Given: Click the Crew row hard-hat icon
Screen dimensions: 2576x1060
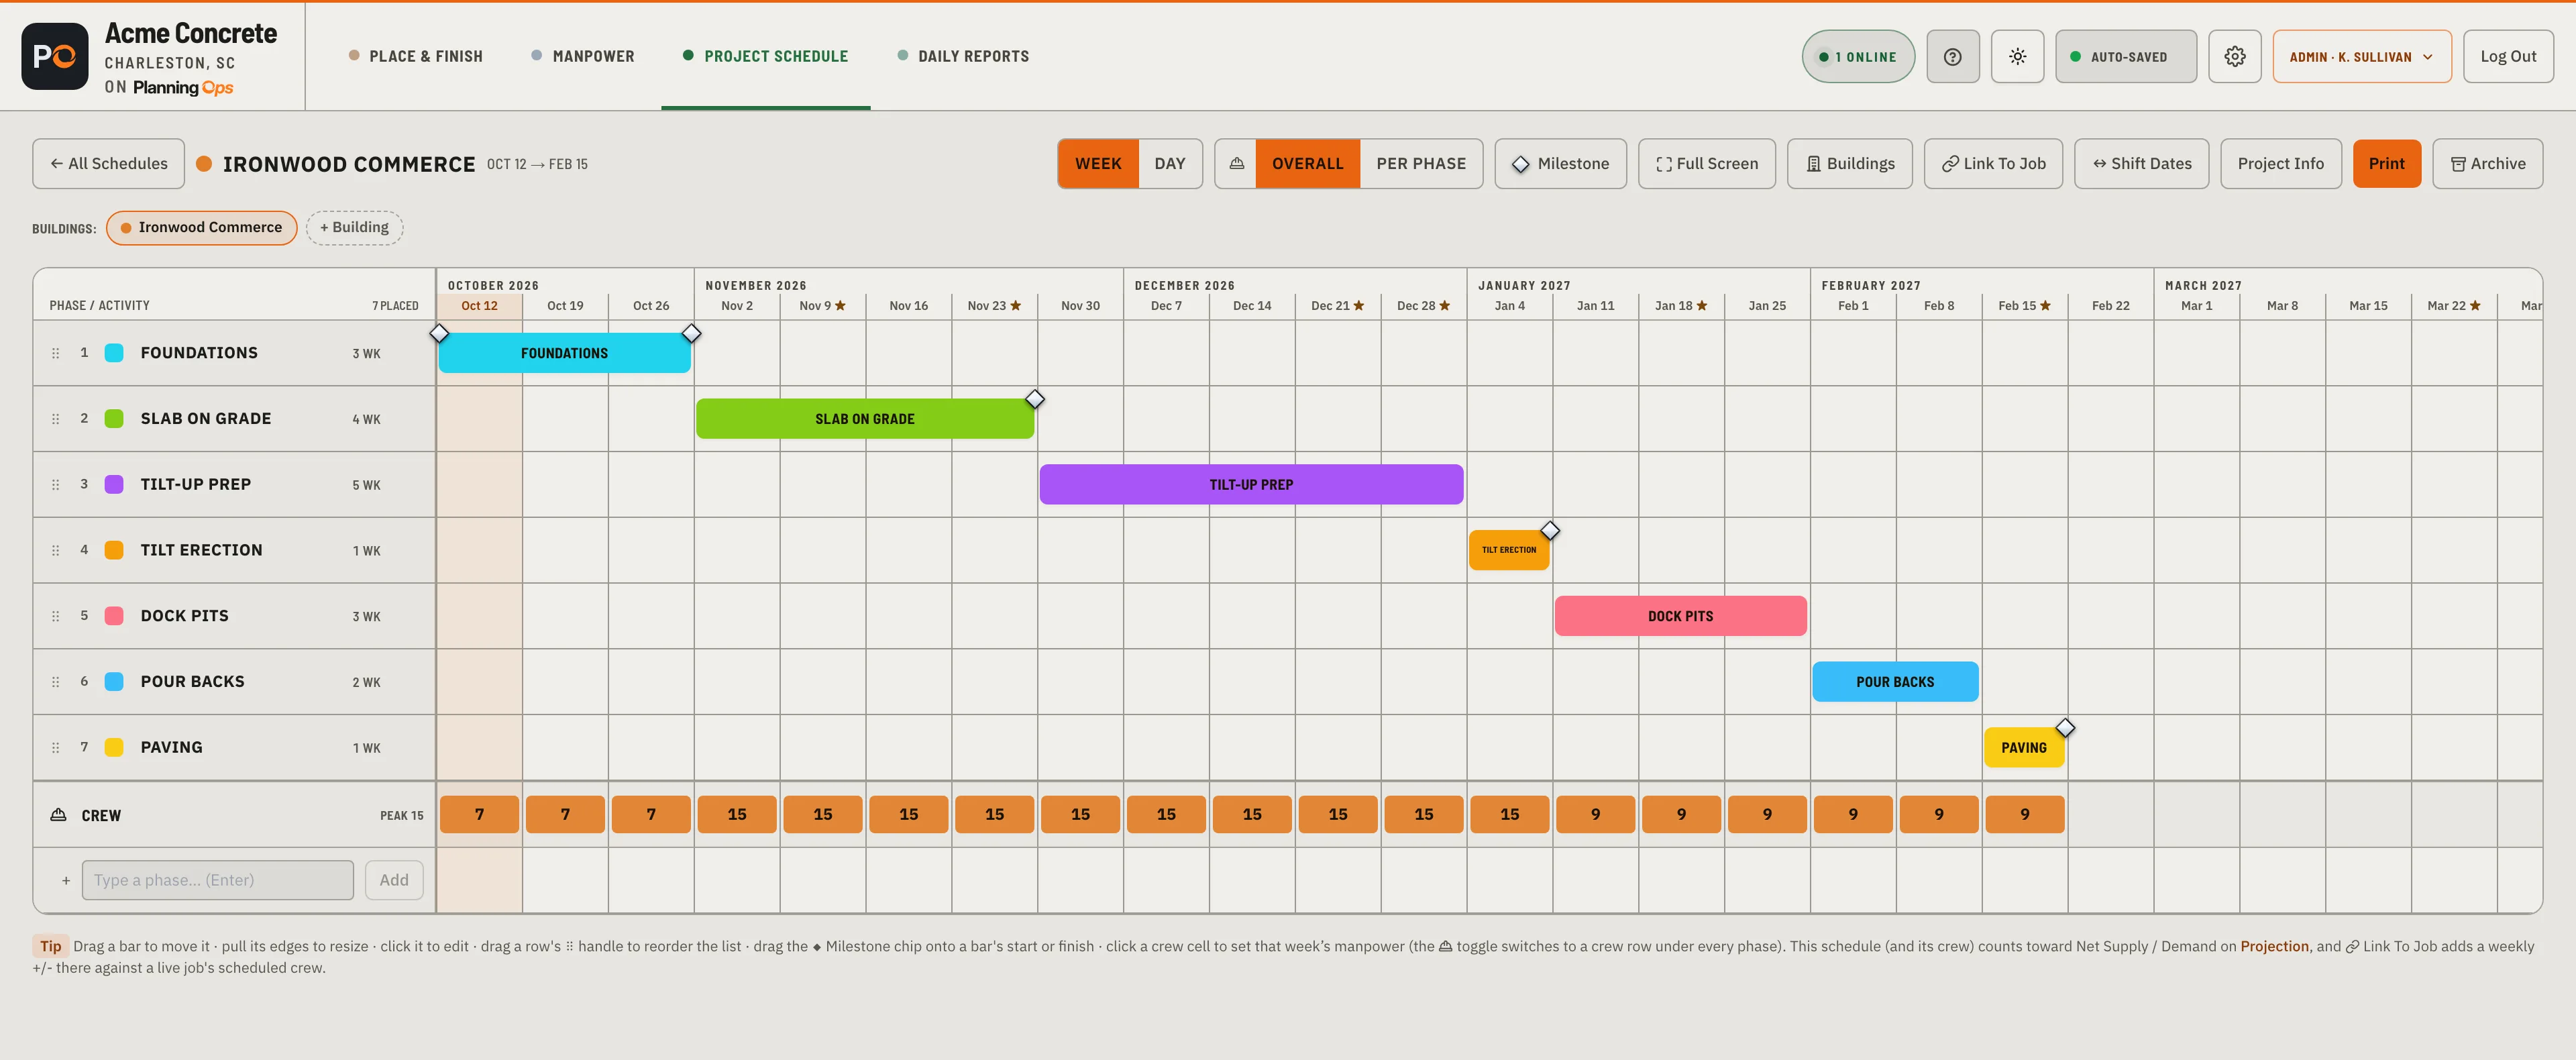Looking at the screenshot, I should point(59,815).
